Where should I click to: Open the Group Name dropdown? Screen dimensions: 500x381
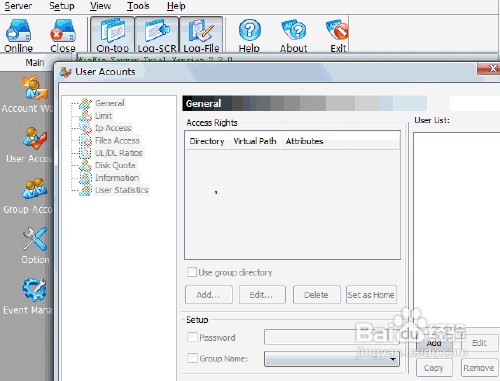332,359
